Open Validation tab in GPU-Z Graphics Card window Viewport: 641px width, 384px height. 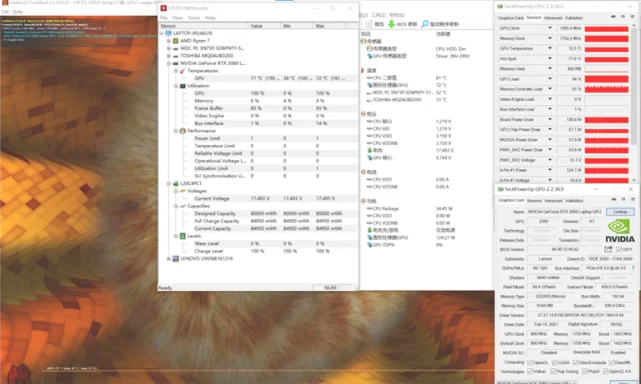tap(574, 201)
